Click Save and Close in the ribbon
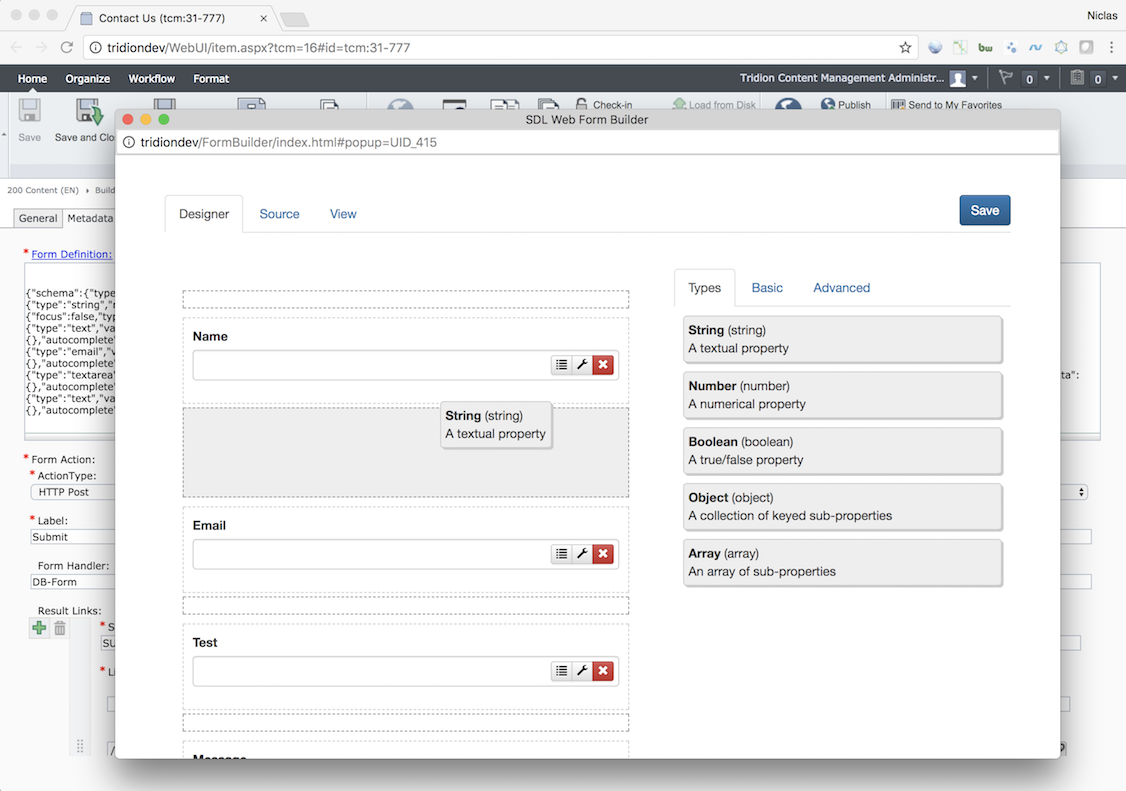Screen dimensions: 1126x791 85,121
